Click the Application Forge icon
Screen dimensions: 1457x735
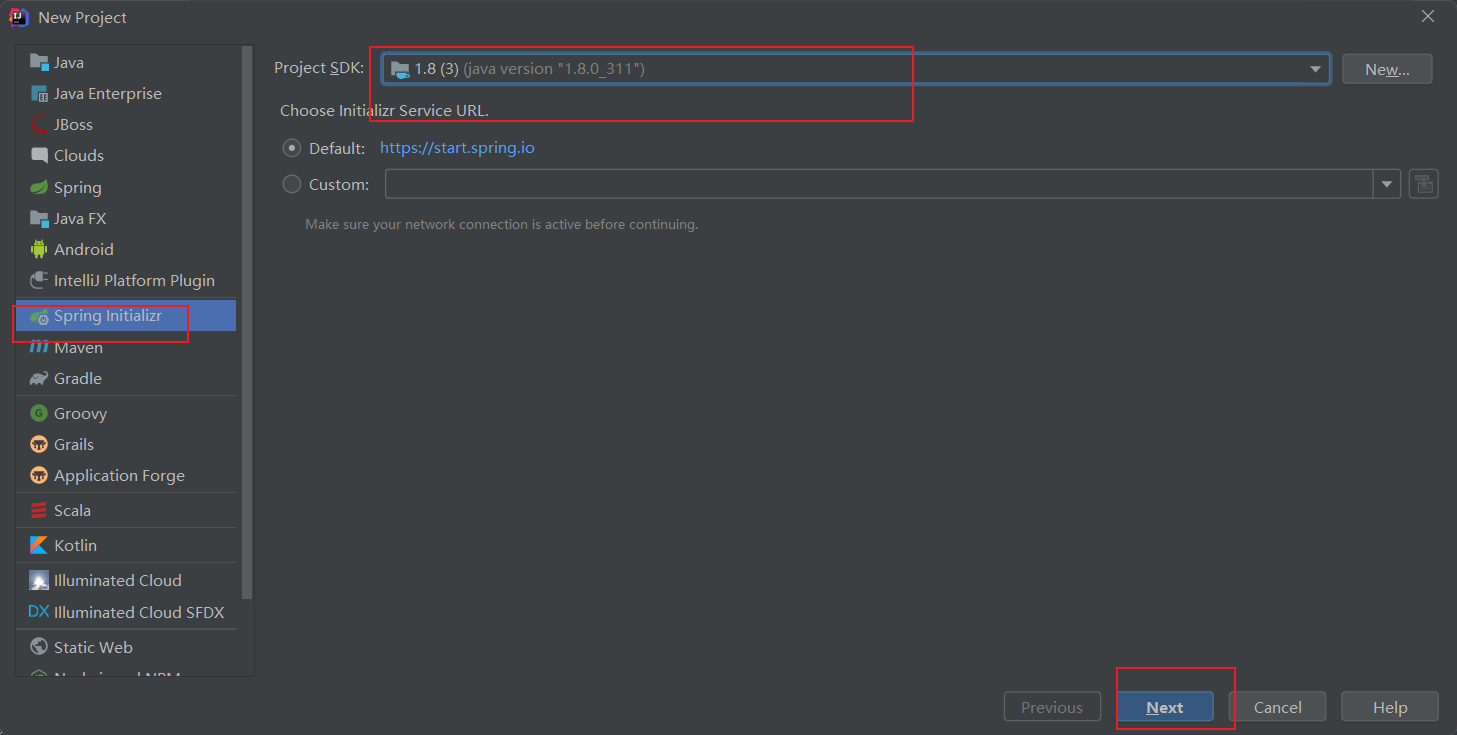(39, 475)
